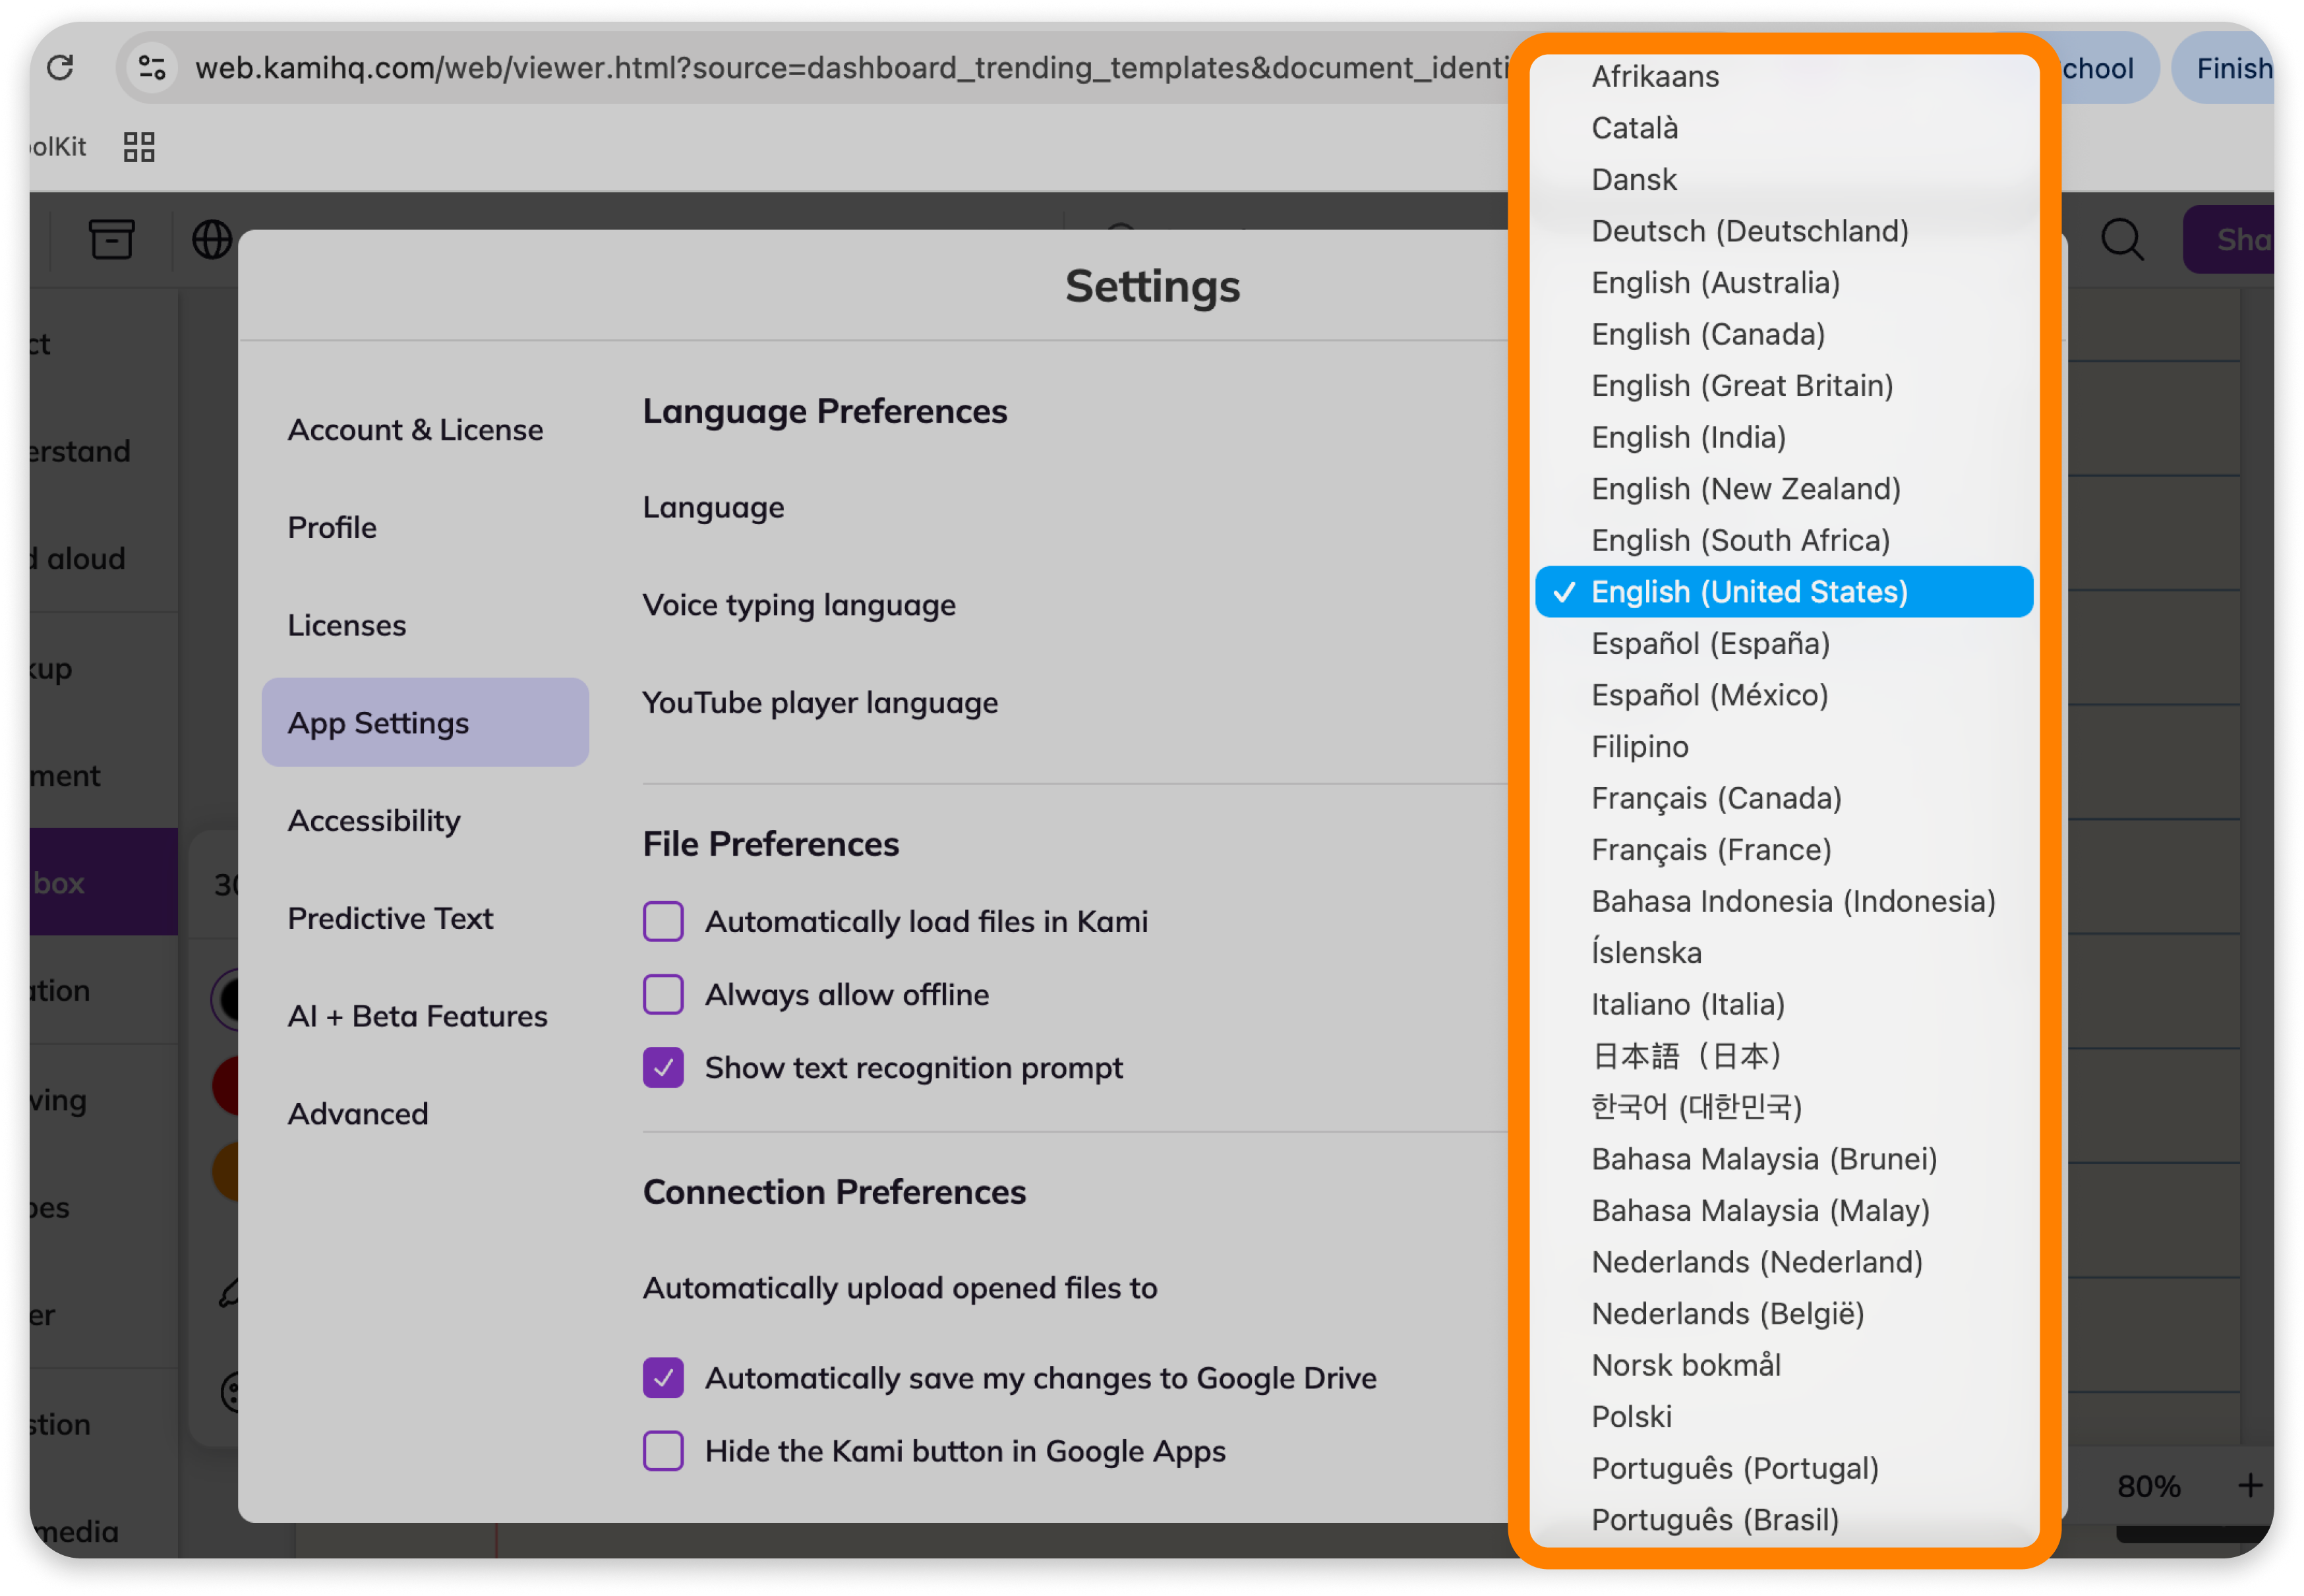
Task: Pick Italiano (Italia) option
Action: click(1784, 1004)
